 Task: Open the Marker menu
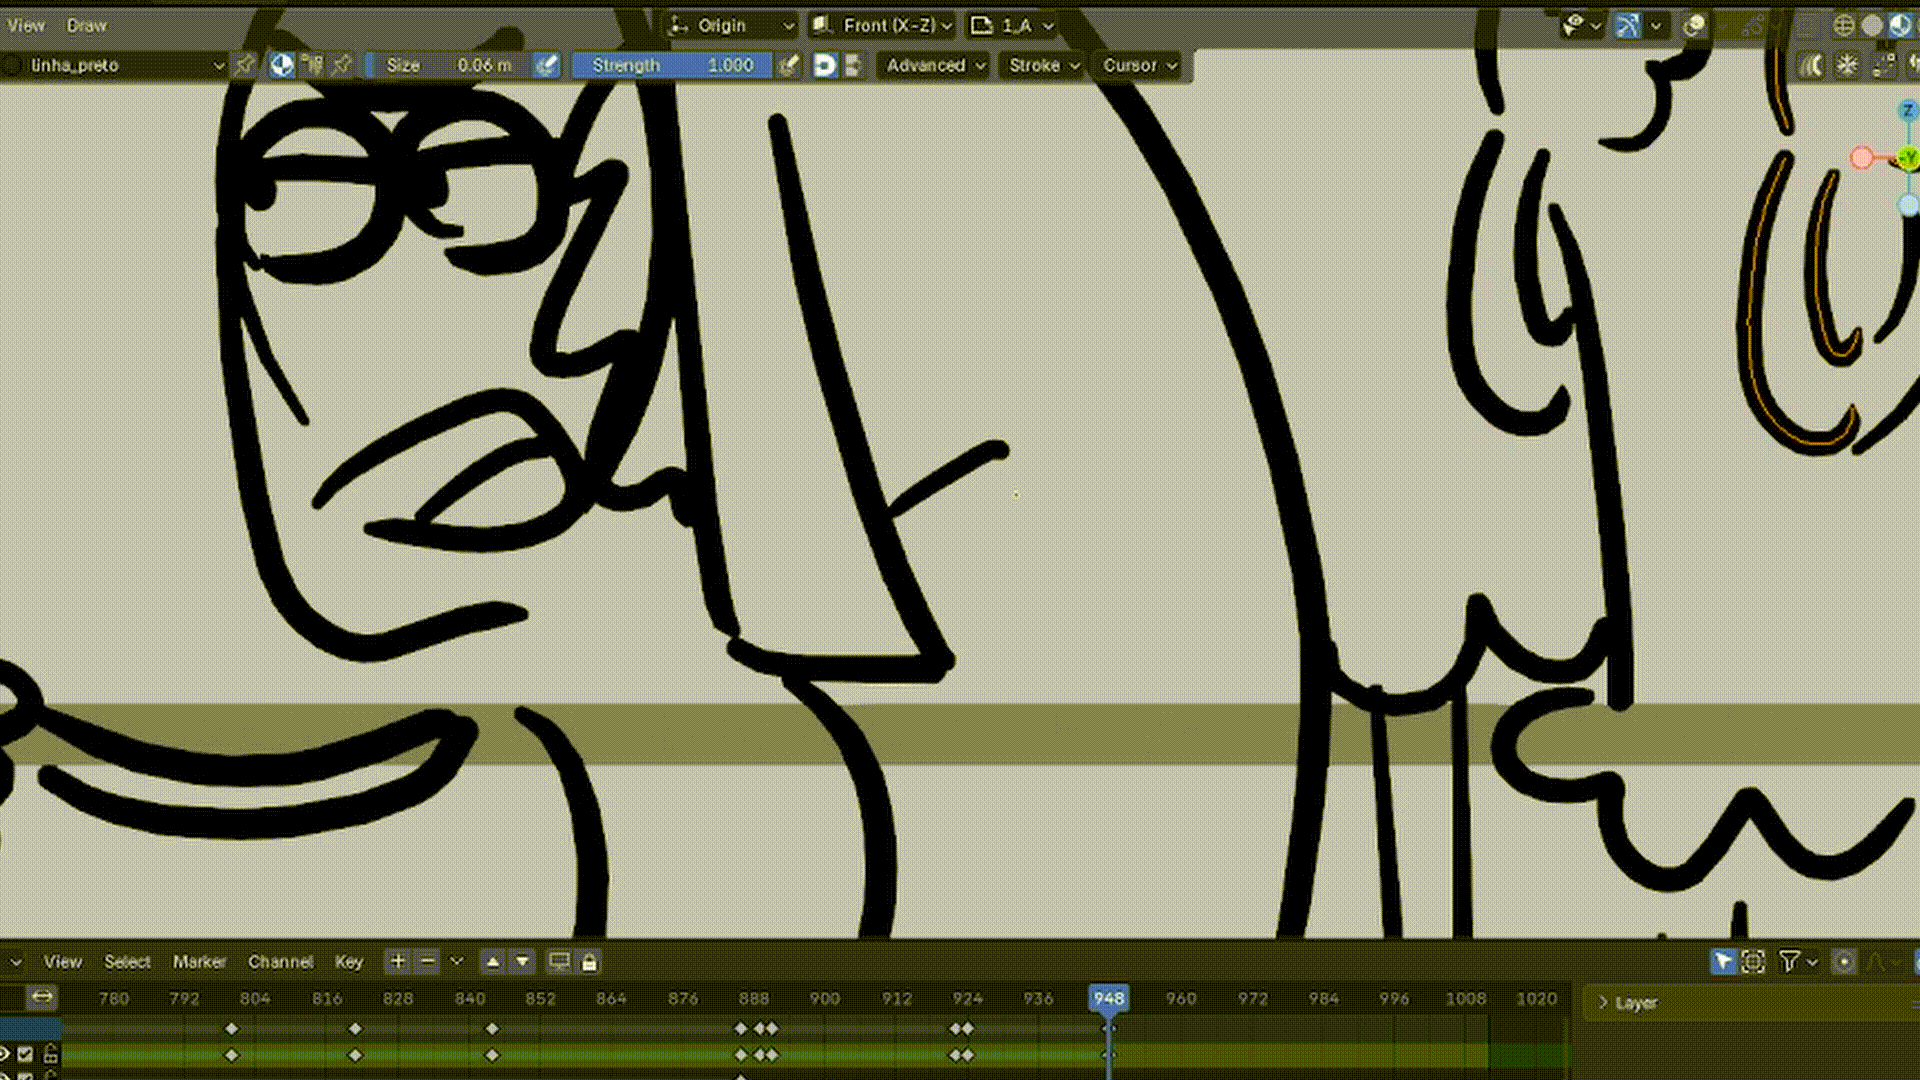199,961
